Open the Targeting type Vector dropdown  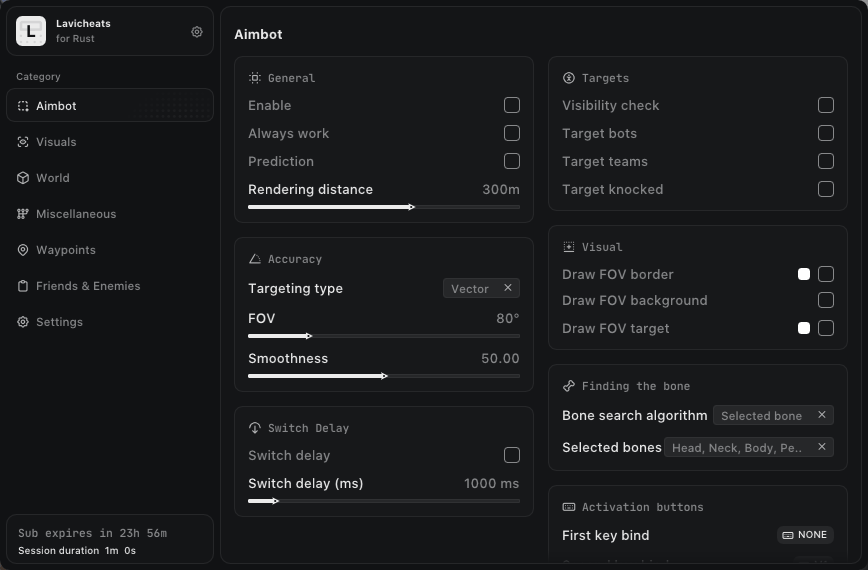[x=470, y=288]
